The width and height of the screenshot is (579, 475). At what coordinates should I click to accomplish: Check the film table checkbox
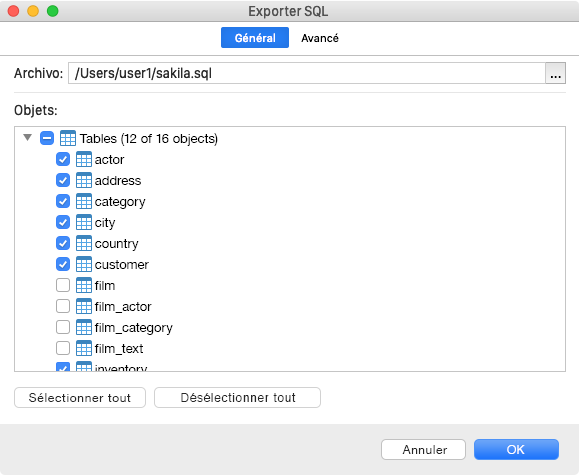[63, 286]
